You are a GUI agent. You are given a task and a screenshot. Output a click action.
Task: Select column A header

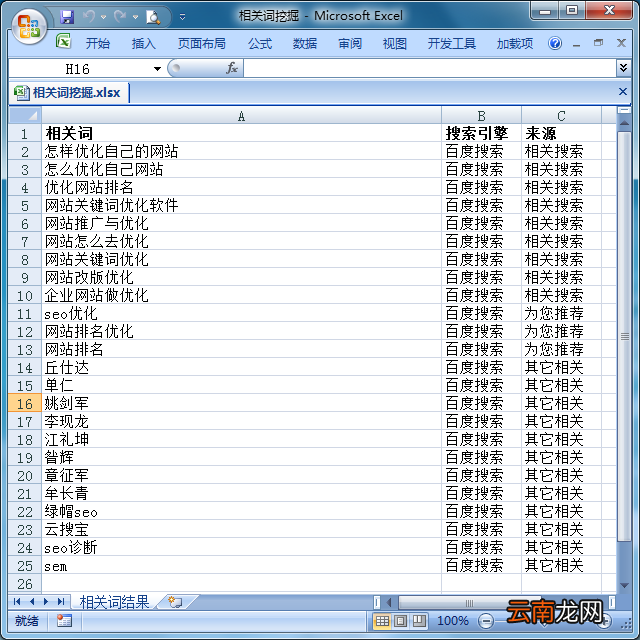[x=241, y=116]
